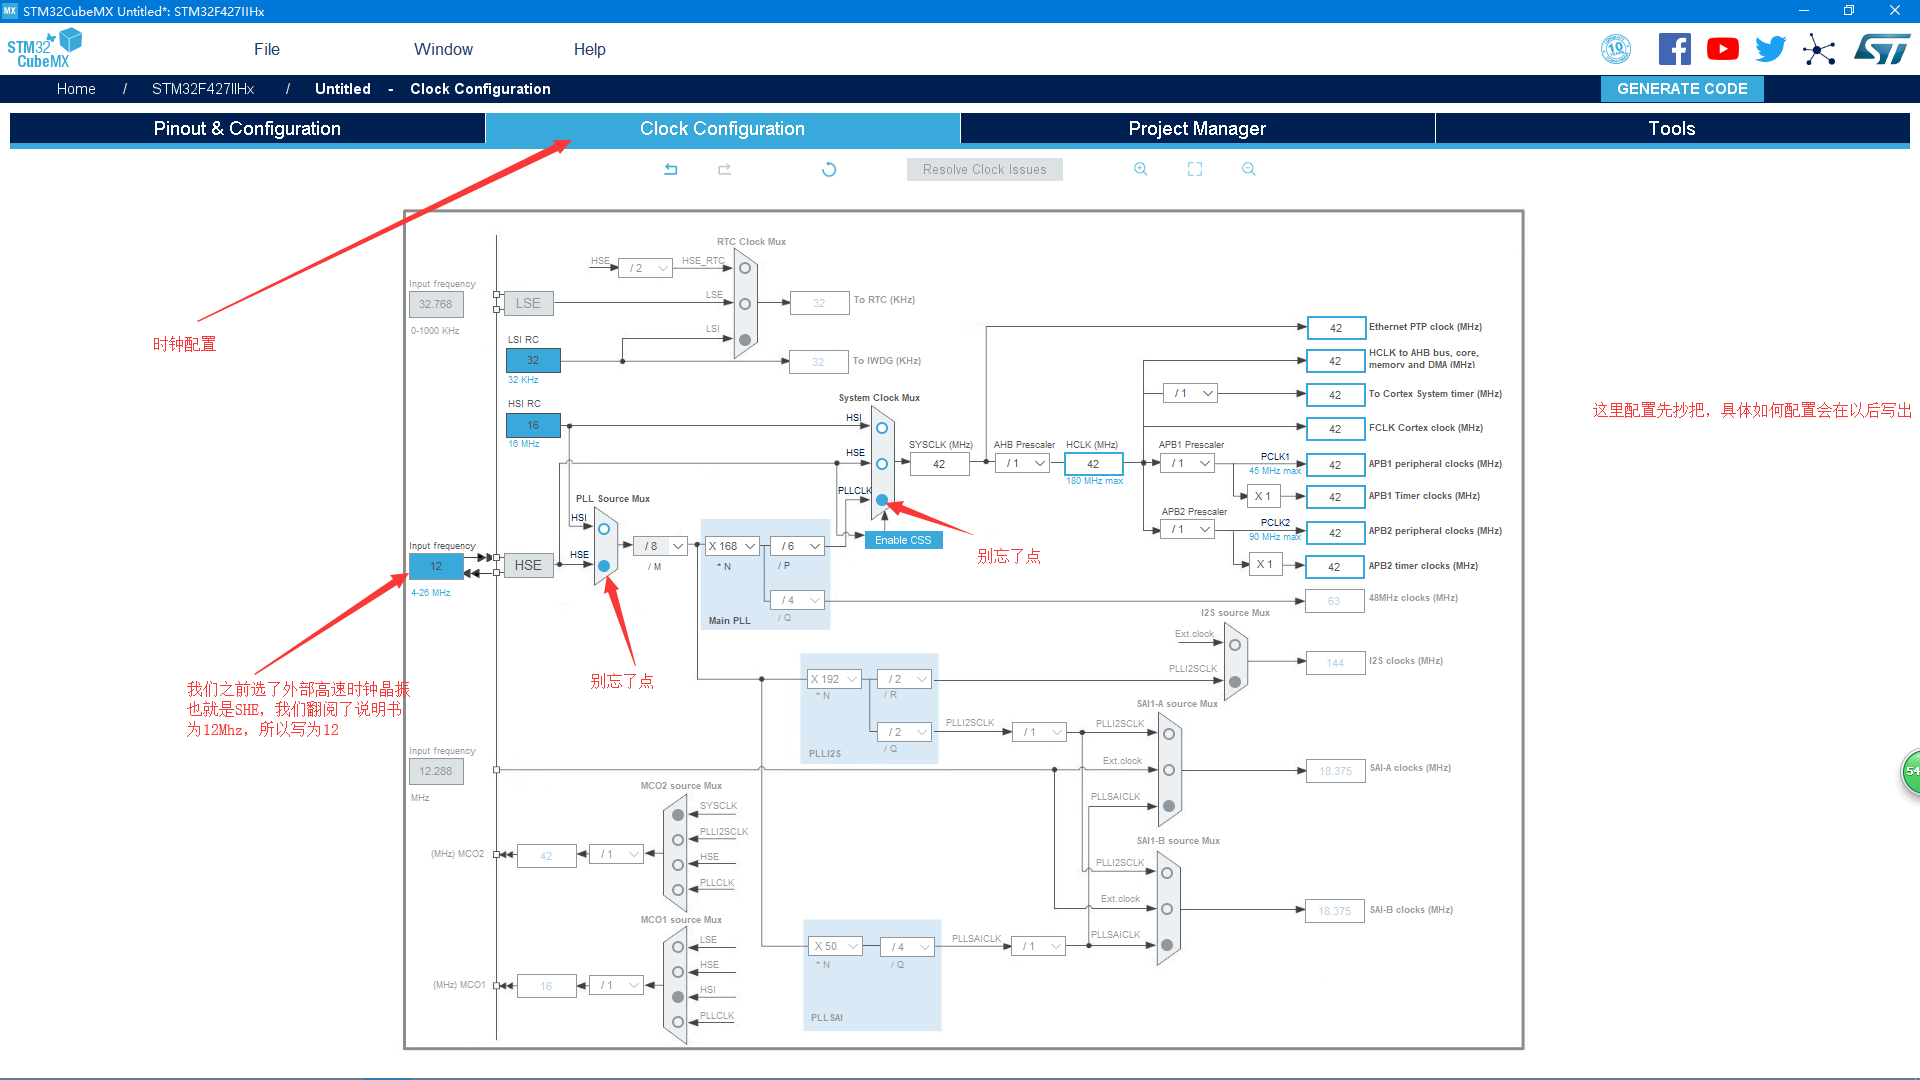The width and height of the screenshot is (1920, 1080).
Task: Click the GENERATE CODE button
Action: pos(1682,89)
